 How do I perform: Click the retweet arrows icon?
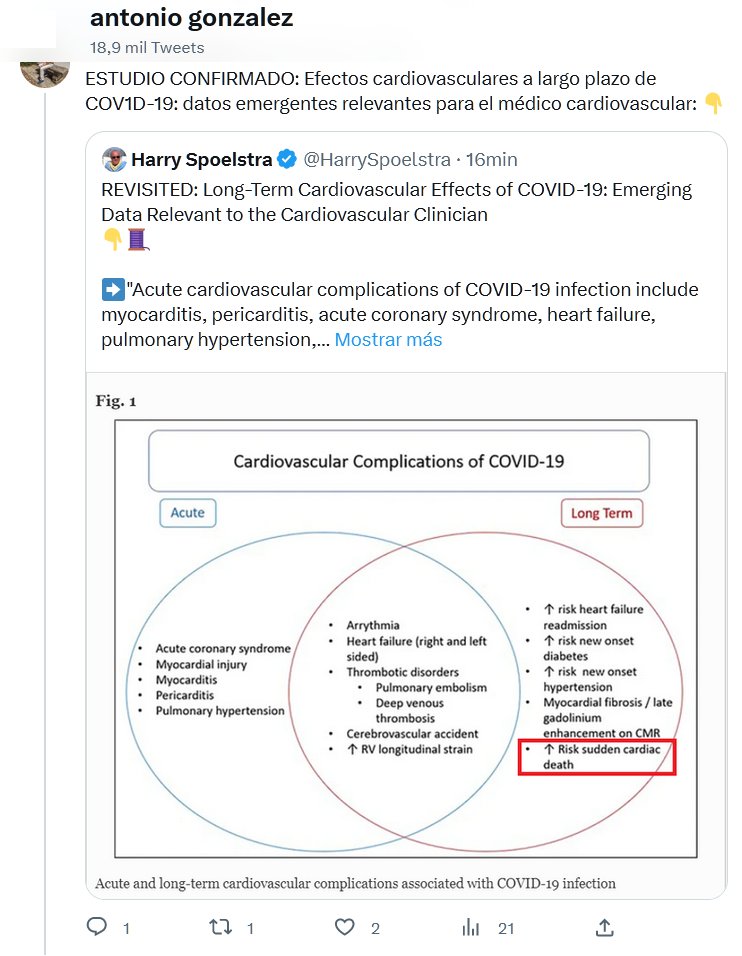(x=220, y=927)
